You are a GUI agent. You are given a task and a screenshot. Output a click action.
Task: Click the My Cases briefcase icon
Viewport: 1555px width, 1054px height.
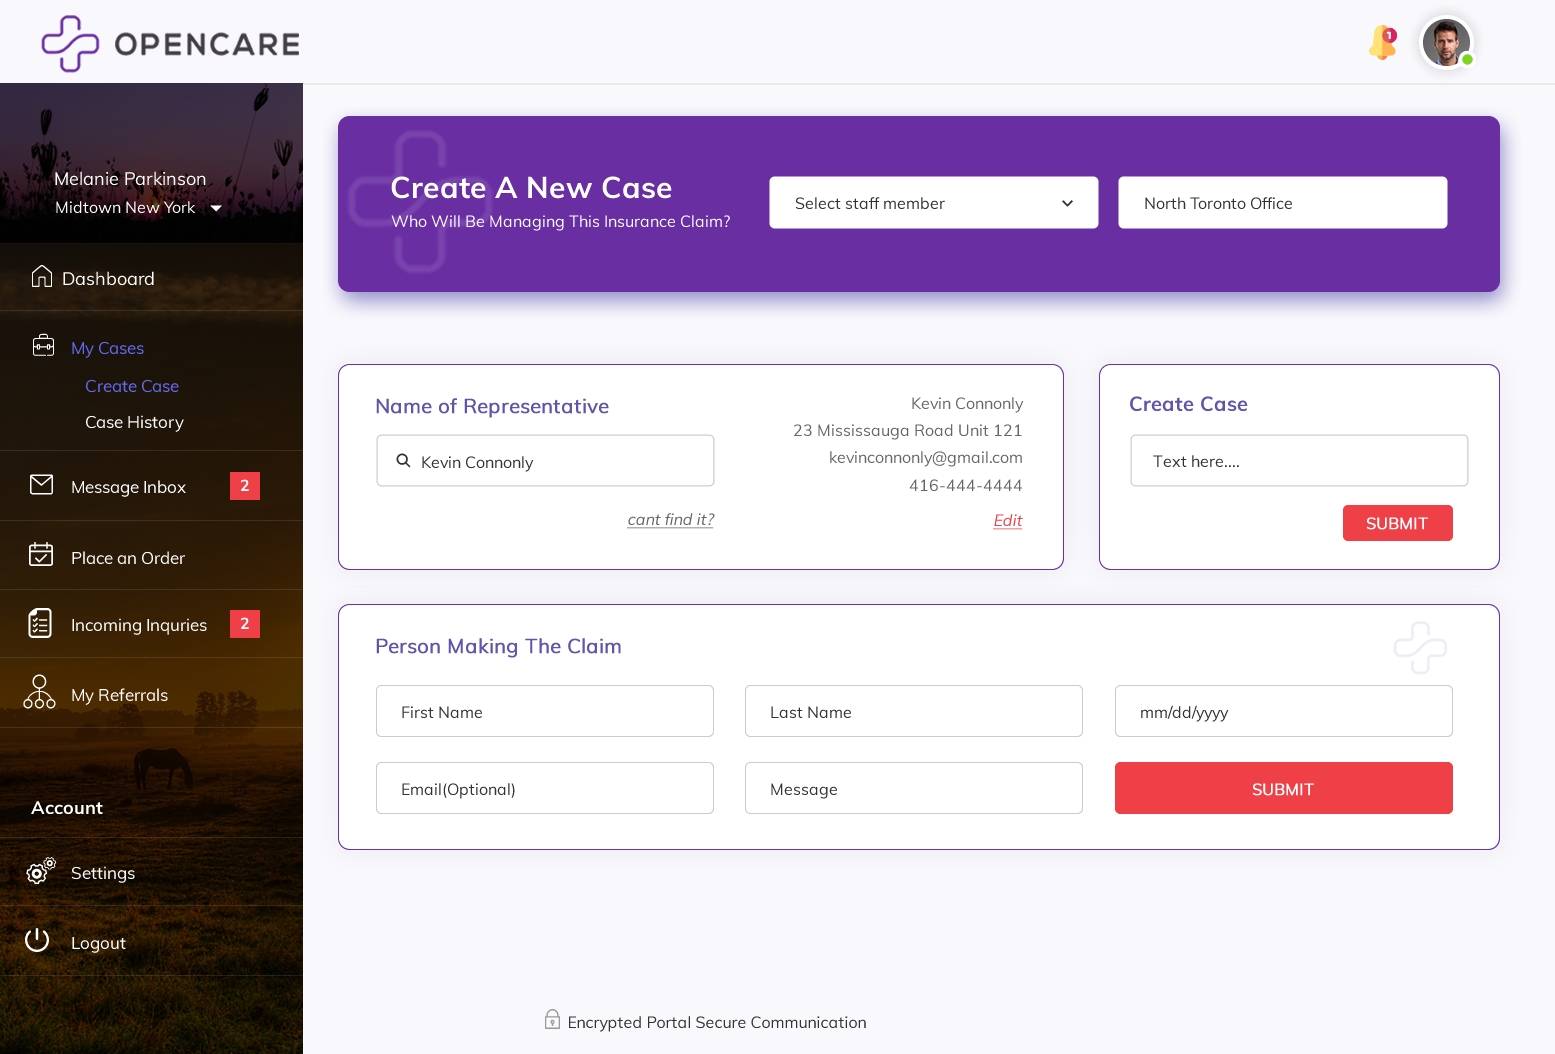click(x=43, y=346)
